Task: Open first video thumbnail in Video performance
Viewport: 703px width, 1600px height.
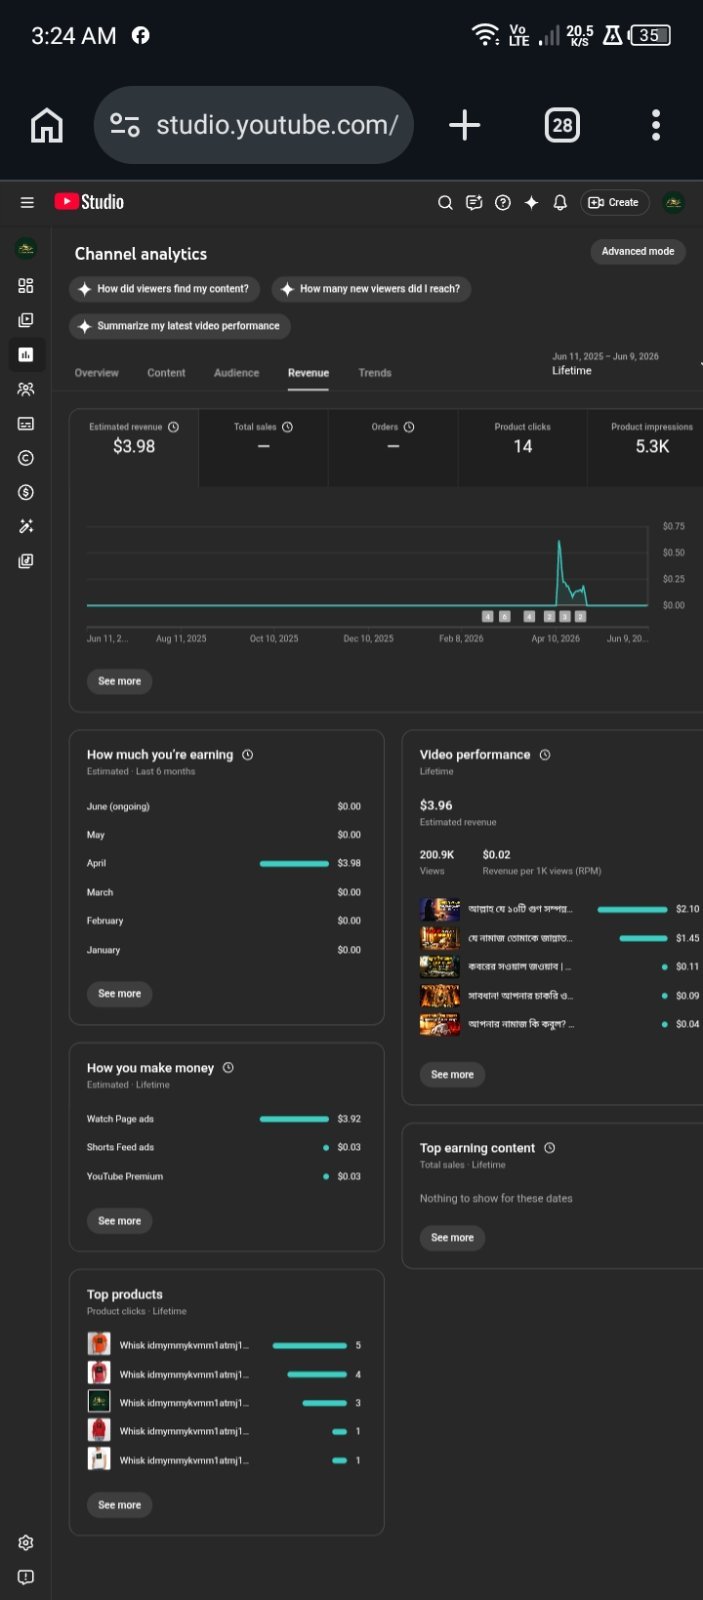Action: [x=440, y=909]
